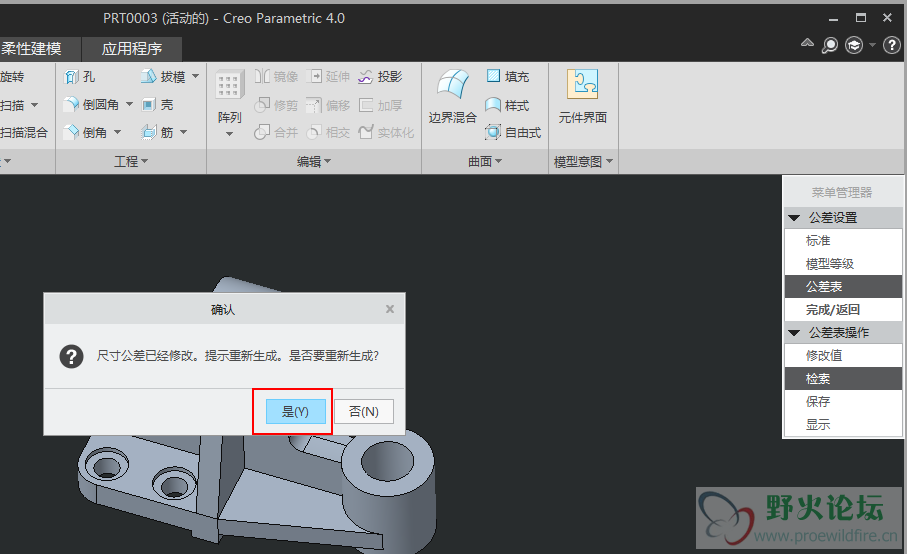Select 检索 in 公差表操作
This screenshot has height=554, width=907.
pyautogui.click(x=843, y=379)
